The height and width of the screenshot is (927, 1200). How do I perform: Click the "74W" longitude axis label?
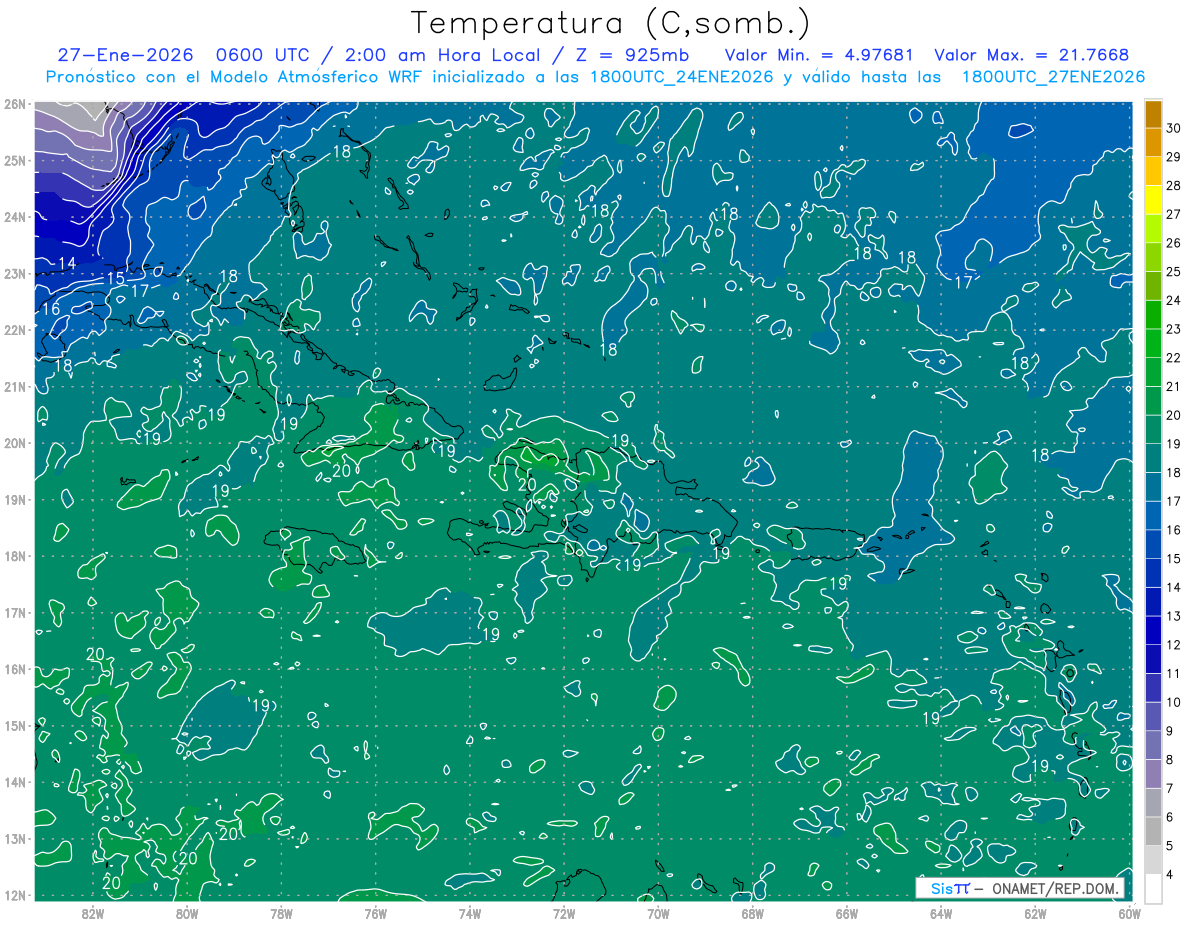(470, 913)
